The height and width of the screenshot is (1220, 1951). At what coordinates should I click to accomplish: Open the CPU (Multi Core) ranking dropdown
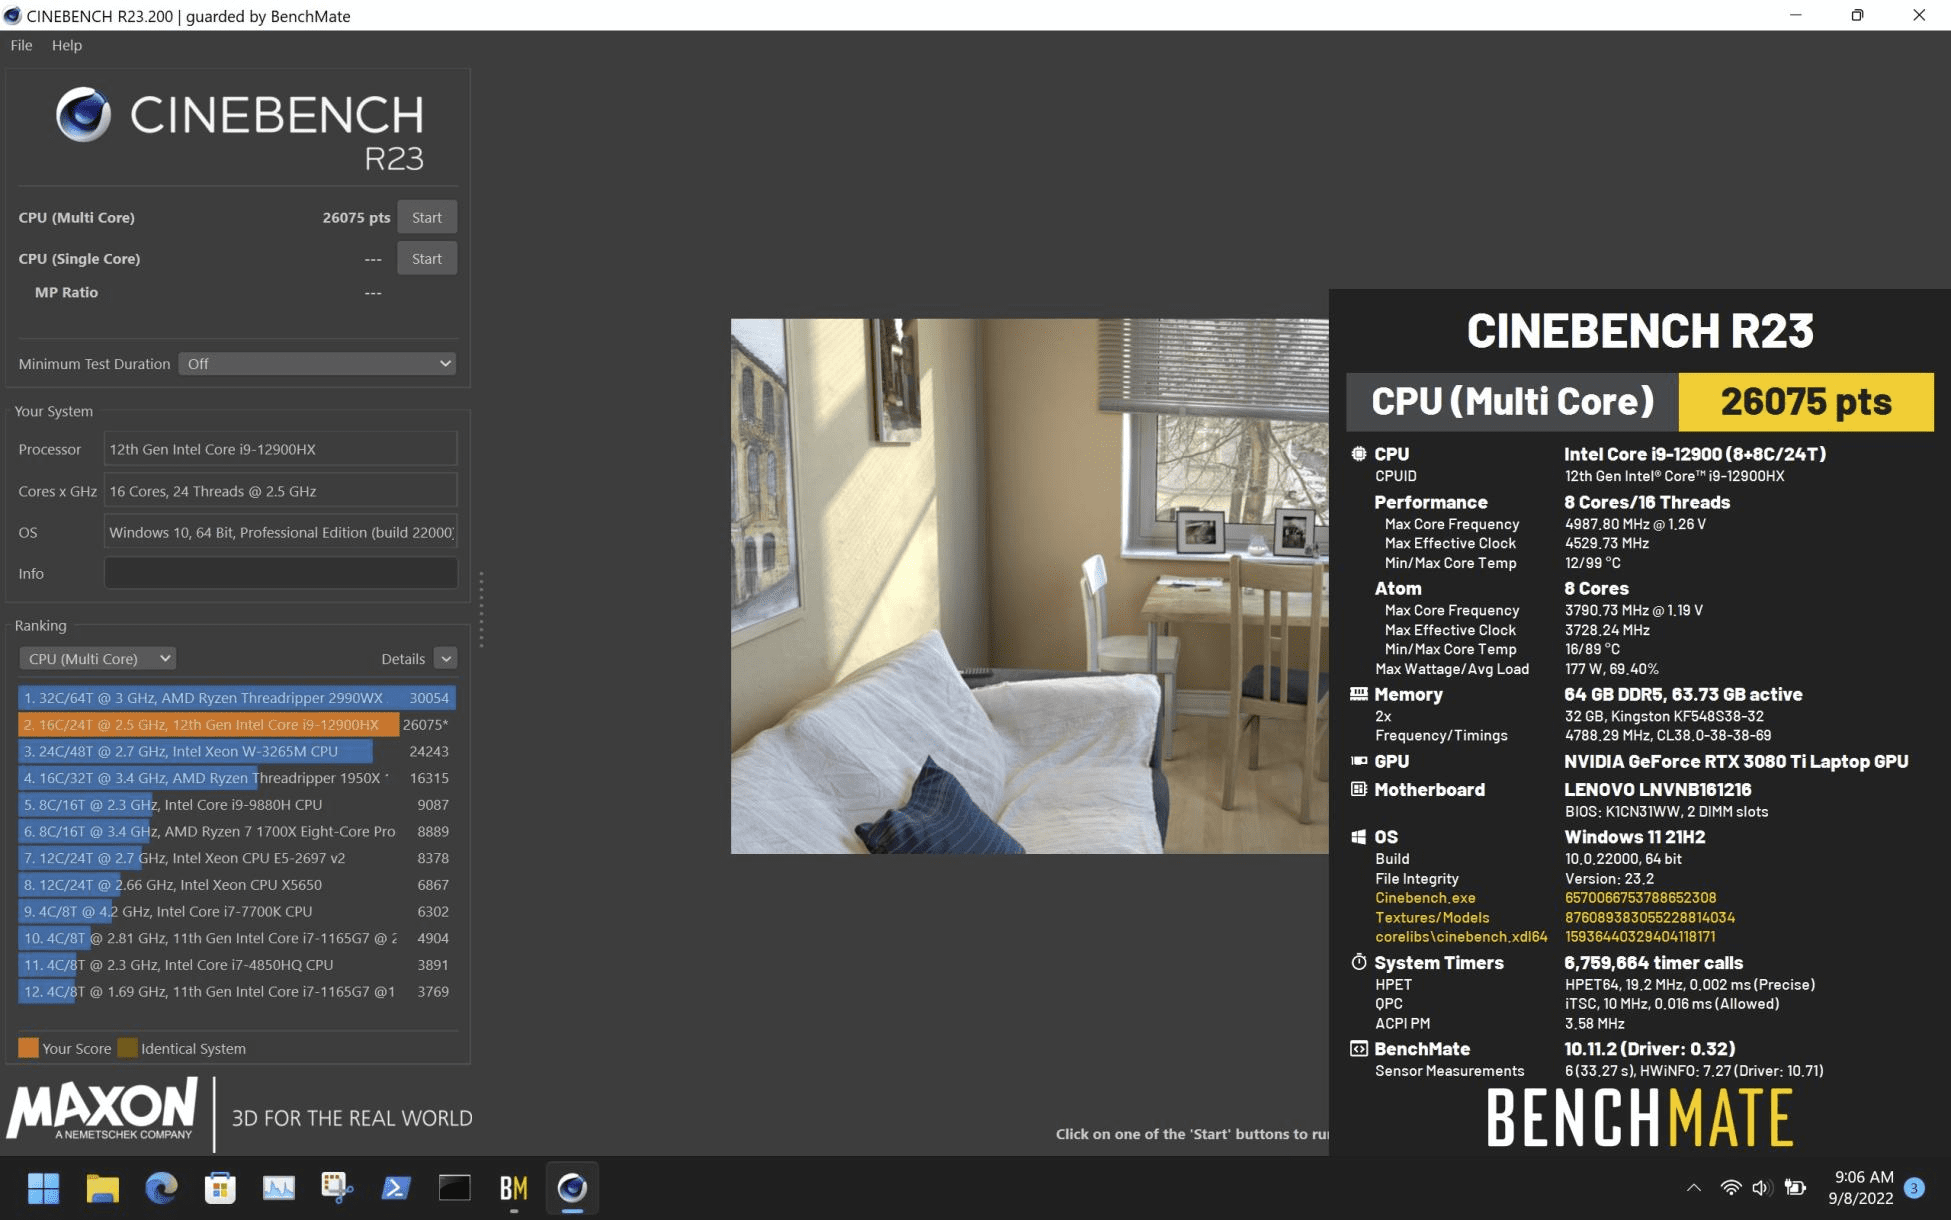point(98,658)
